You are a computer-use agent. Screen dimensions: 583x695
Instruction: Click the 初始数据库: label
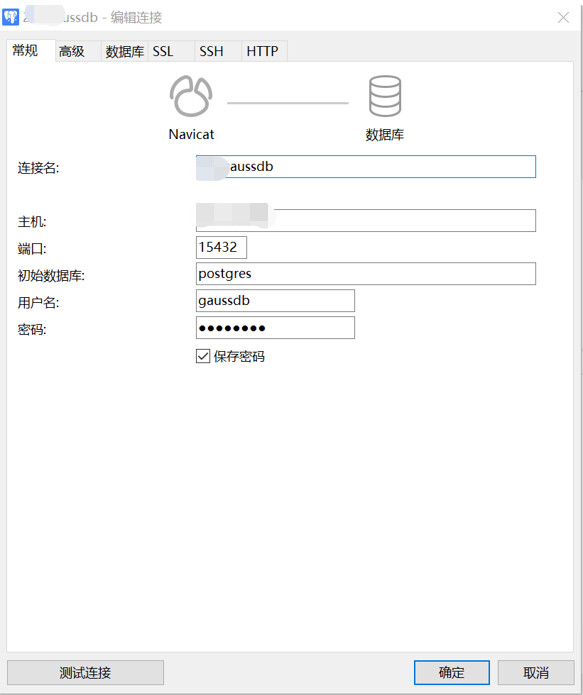pos(51,276)
